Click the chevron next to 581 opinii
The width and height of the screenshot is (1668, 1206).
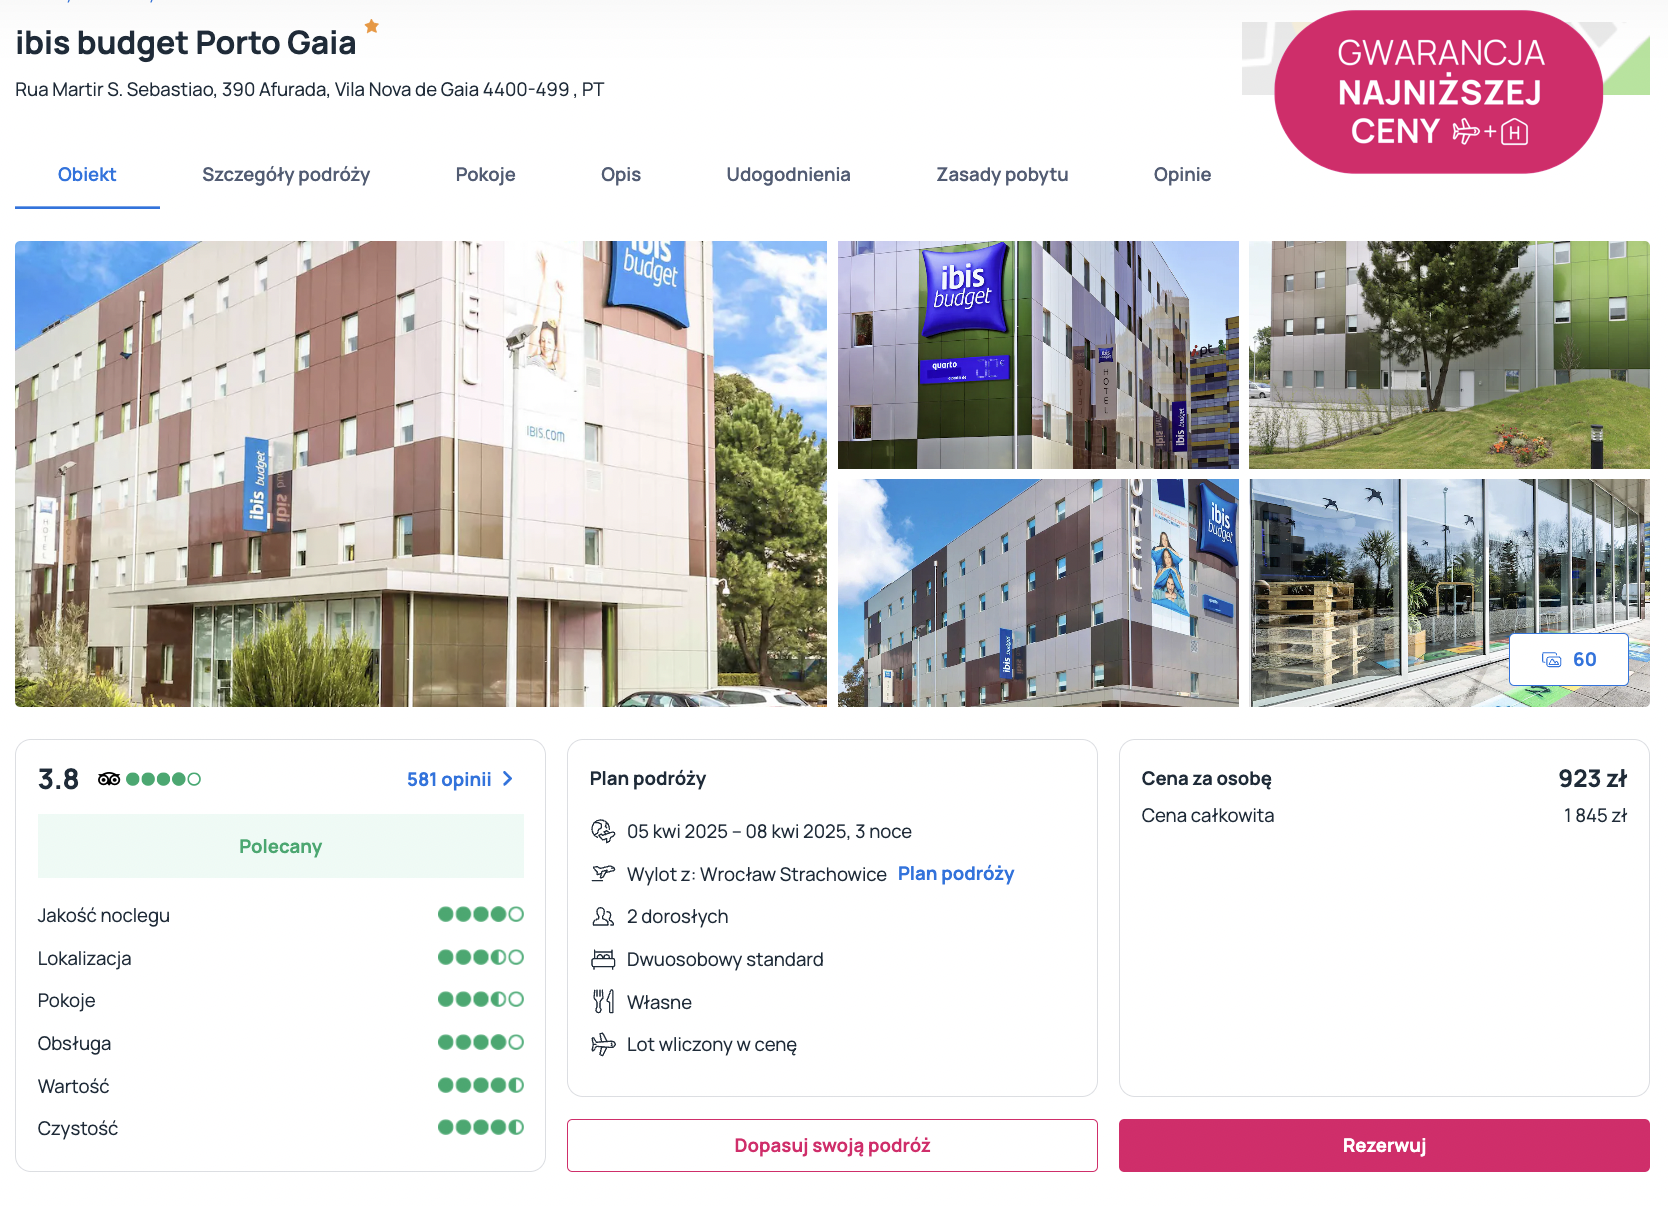click(508, 779)
